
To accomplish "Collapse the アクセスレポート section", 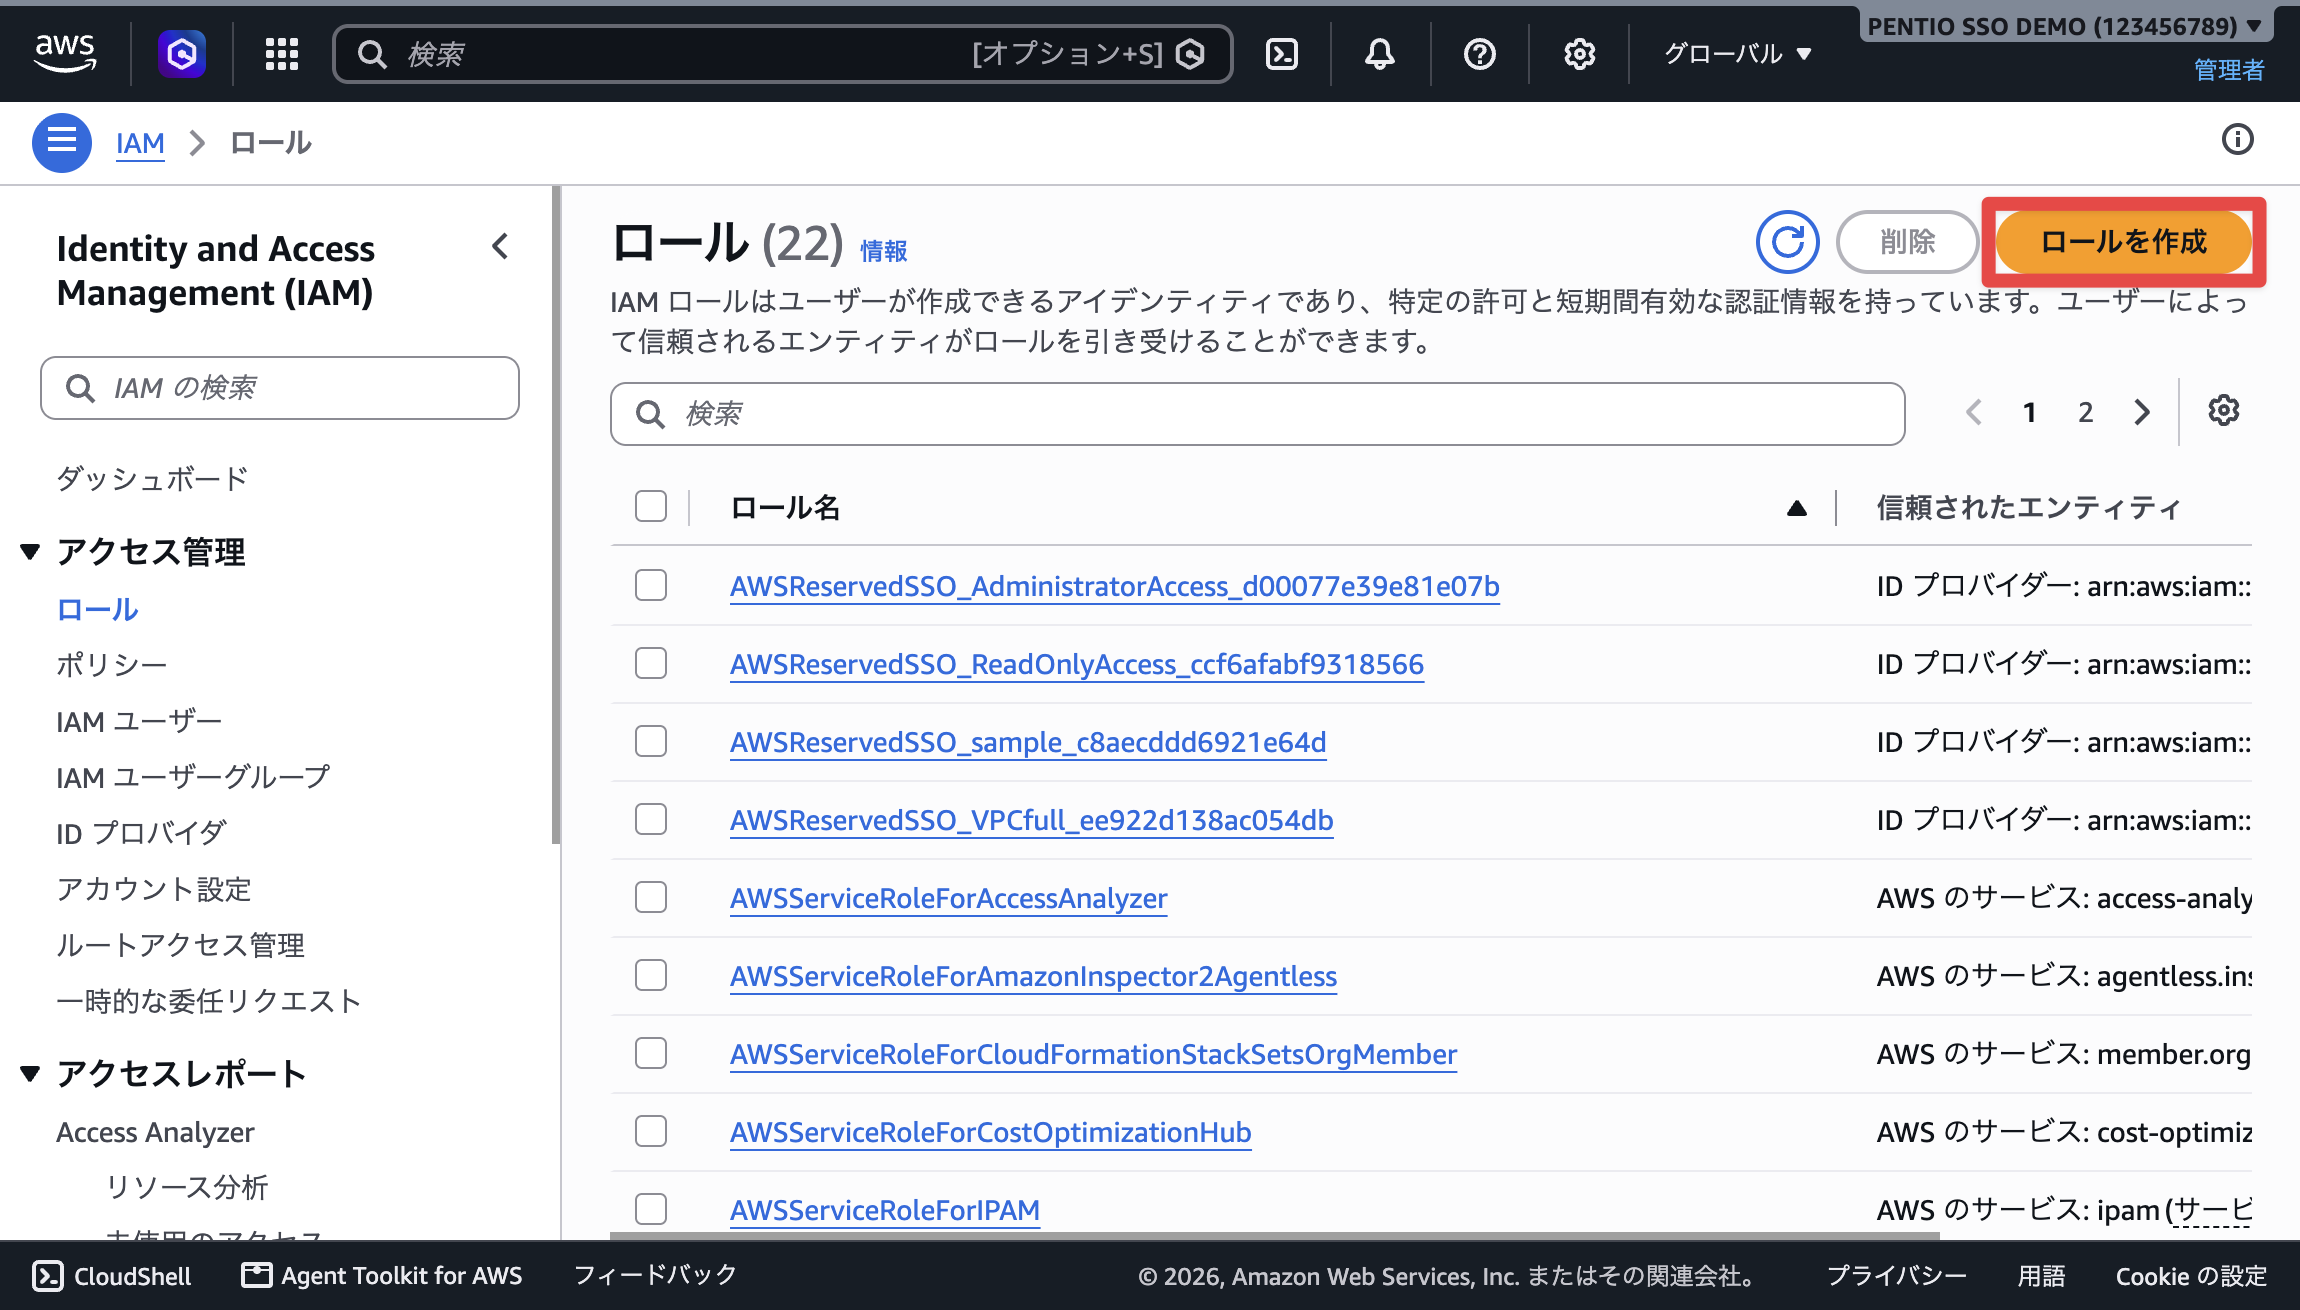I will [x=30, y=1073].
